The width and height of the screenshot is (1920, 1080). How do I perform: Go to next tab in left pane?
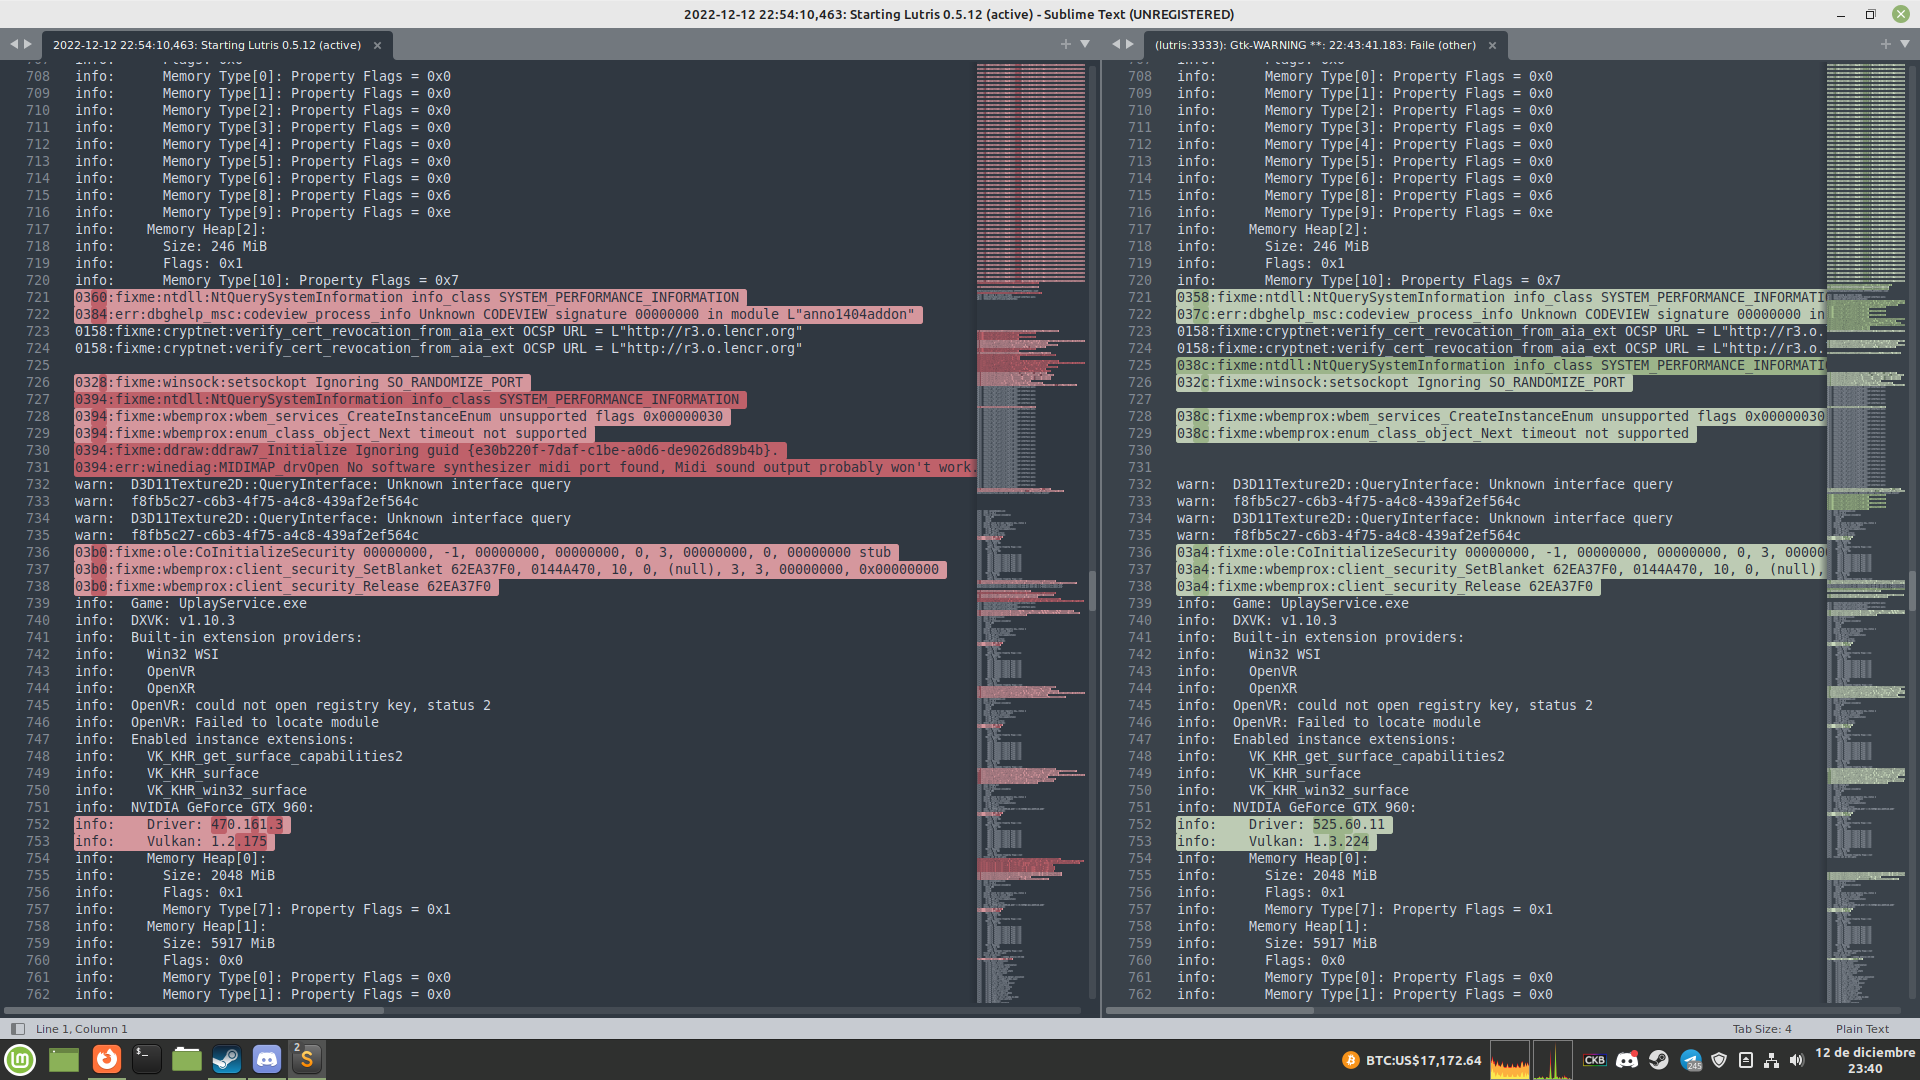[x=28, y=44]
